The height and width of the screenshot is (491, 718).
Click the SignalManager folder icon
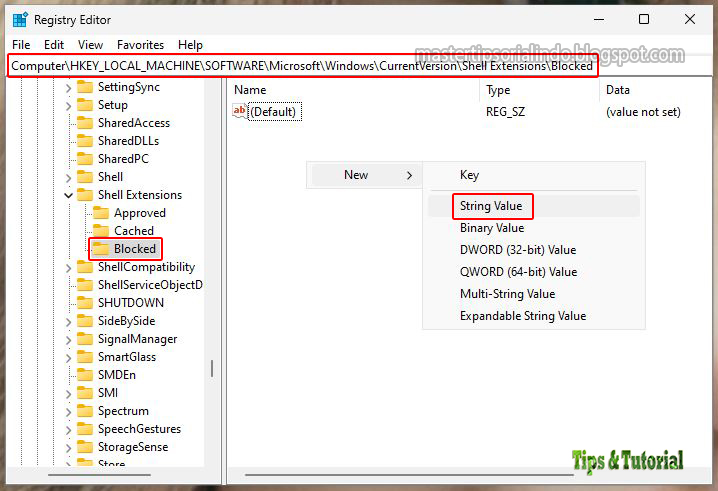[x=85, y=339]
